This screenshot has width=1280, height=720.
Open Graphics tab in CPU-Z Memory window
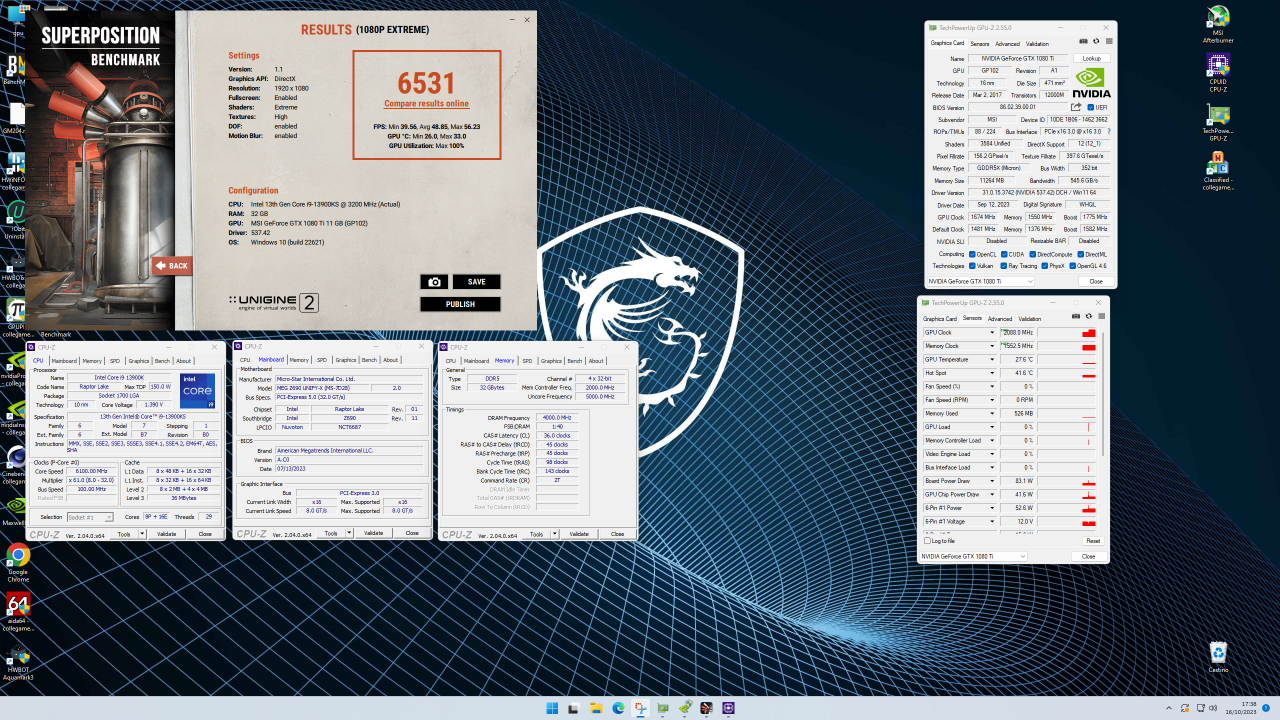tap(551, 360)
